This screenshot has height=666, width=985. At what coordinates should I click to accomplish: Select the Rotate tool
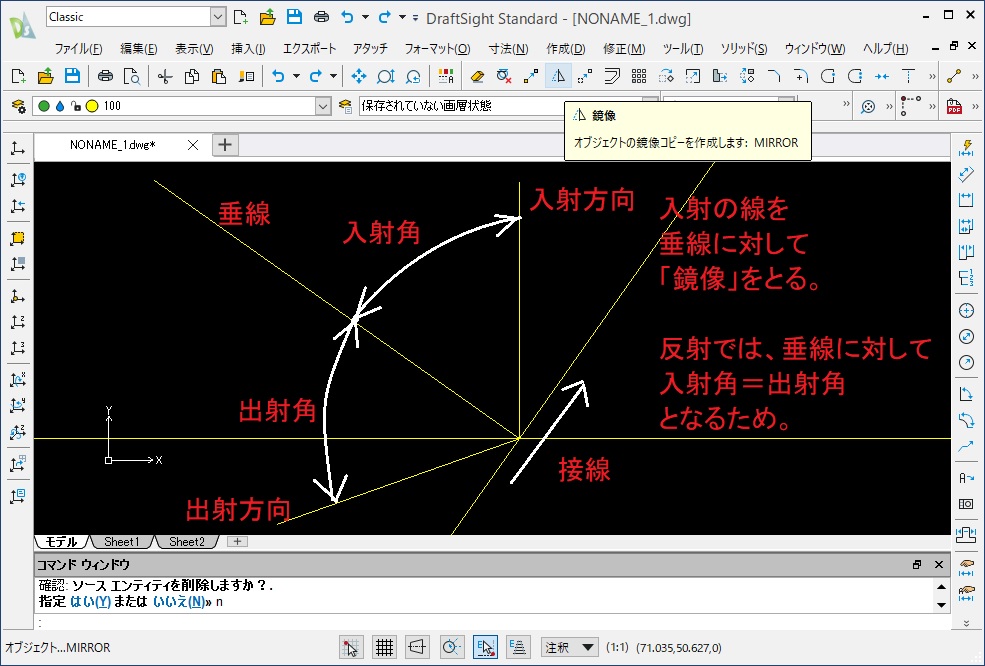(x=666, y=77)
